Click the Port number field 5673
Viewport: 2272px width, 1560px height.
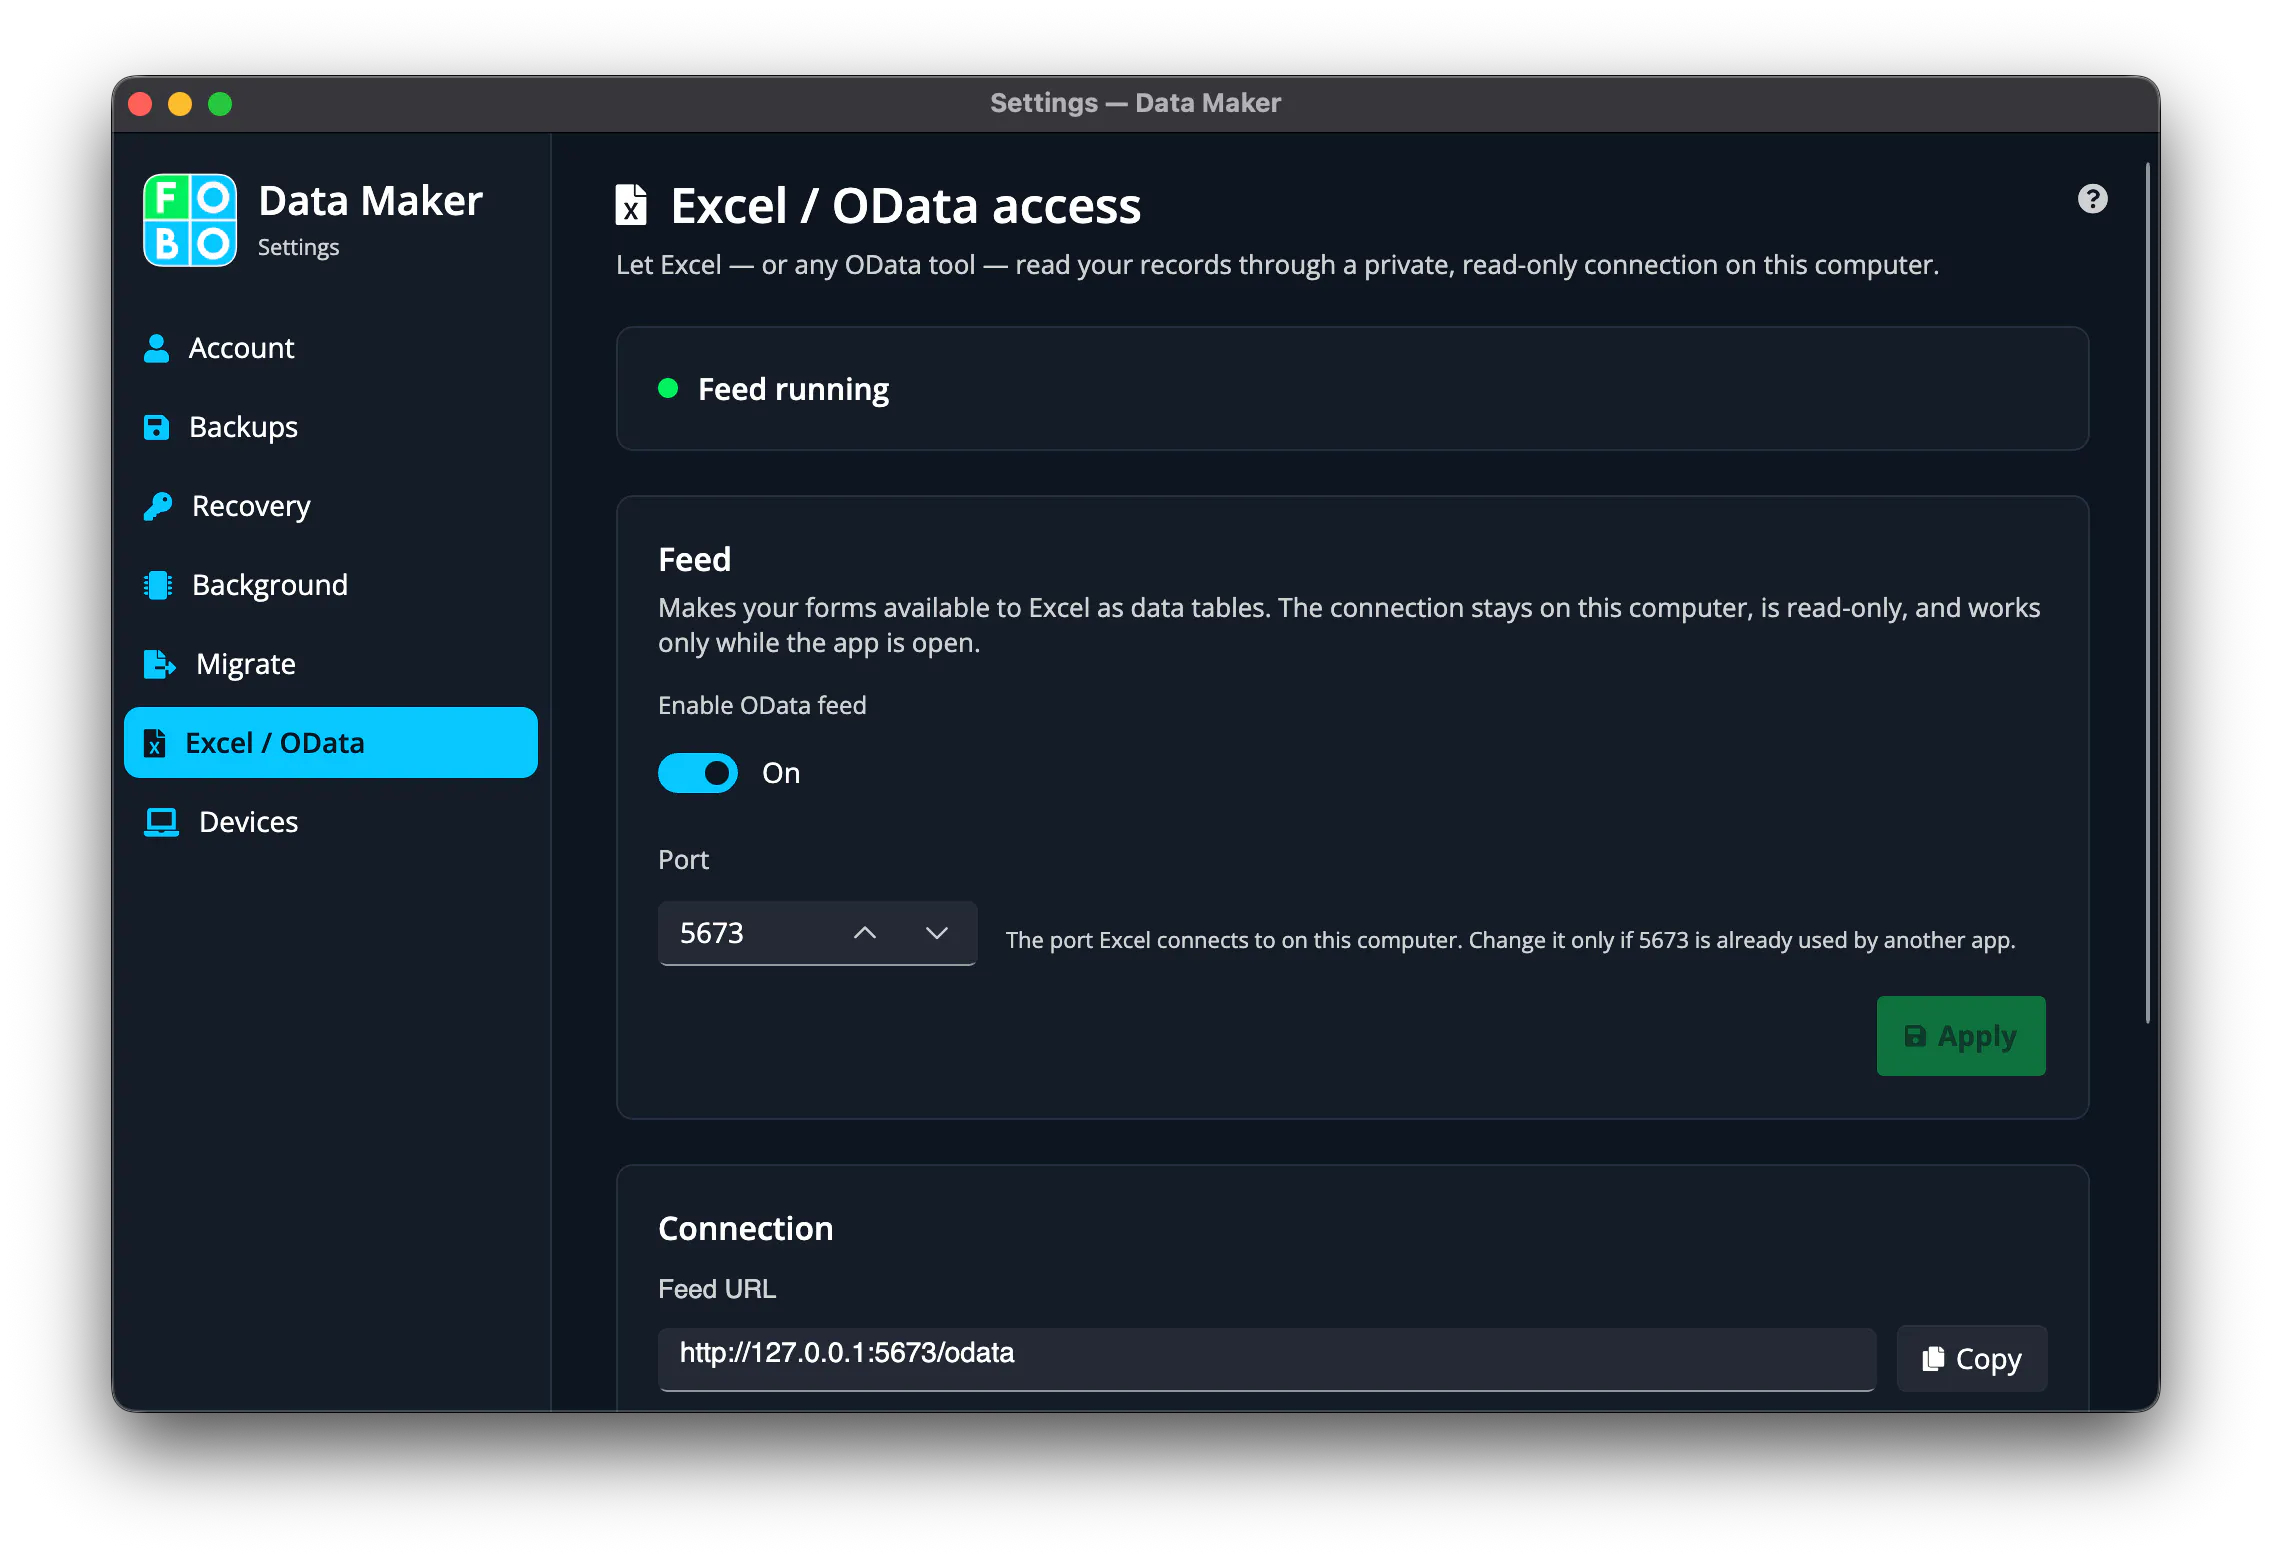click(817, 933)
